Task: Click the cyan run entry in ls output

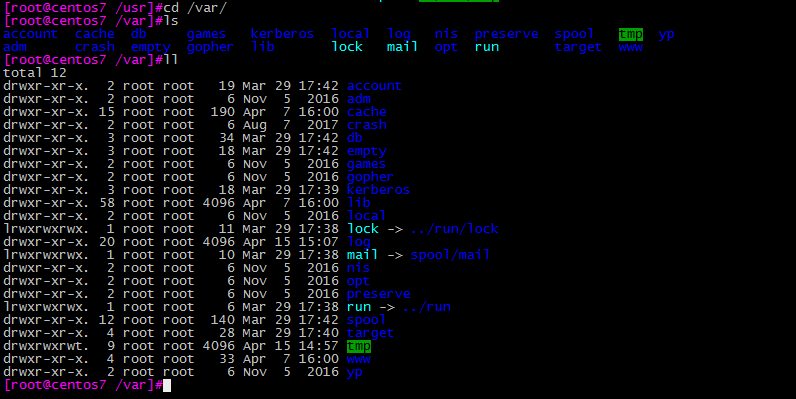Action: (x=487, y=47)
